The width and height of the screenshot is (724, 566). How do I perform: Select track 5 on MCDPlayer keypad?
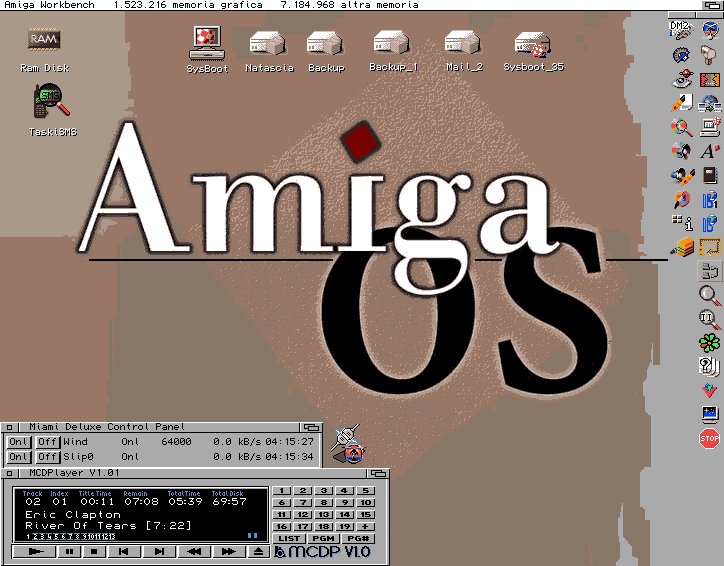tap(365, 490)
